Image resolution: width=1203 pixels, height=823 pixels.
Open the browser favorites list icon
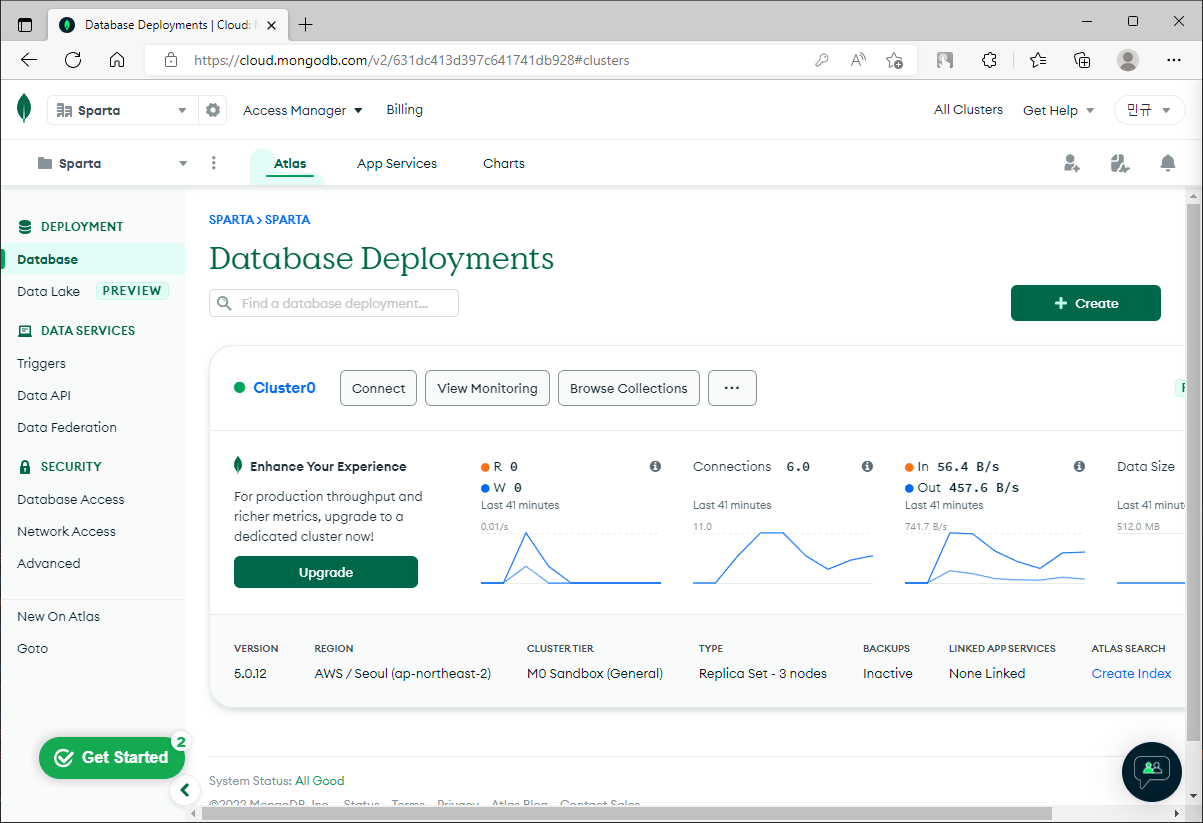click(x=1038, y=60)
